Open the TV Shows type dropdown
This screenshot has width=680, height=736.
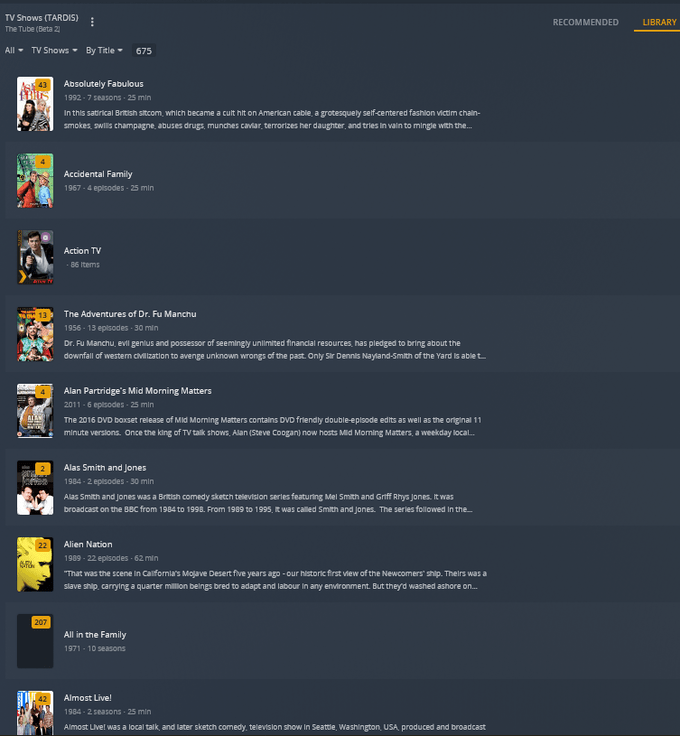click(54, 50)
